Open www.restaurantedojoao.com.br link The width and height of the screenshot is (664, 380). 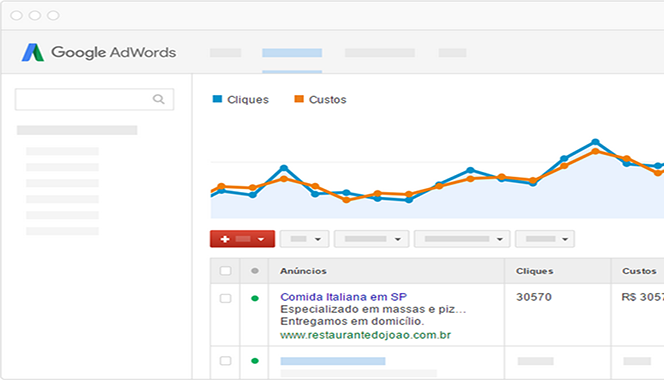(x=365, y=335)
